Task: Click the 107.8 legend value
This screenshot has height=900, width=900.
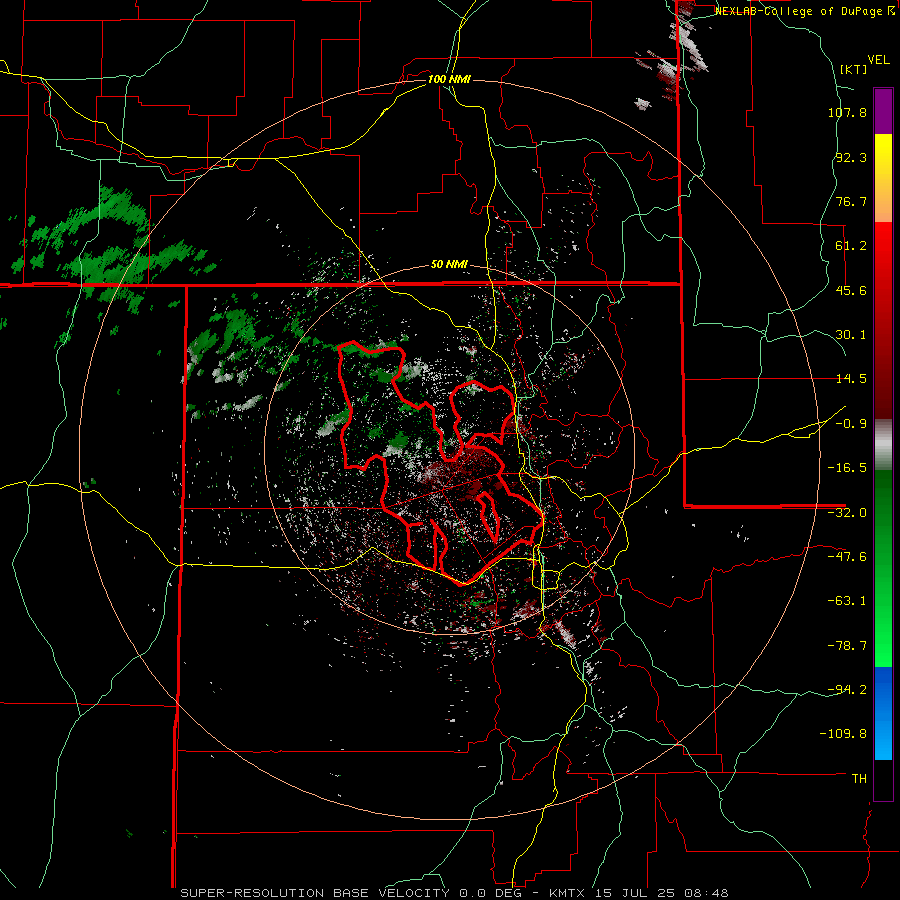Action: pos(847,112)
